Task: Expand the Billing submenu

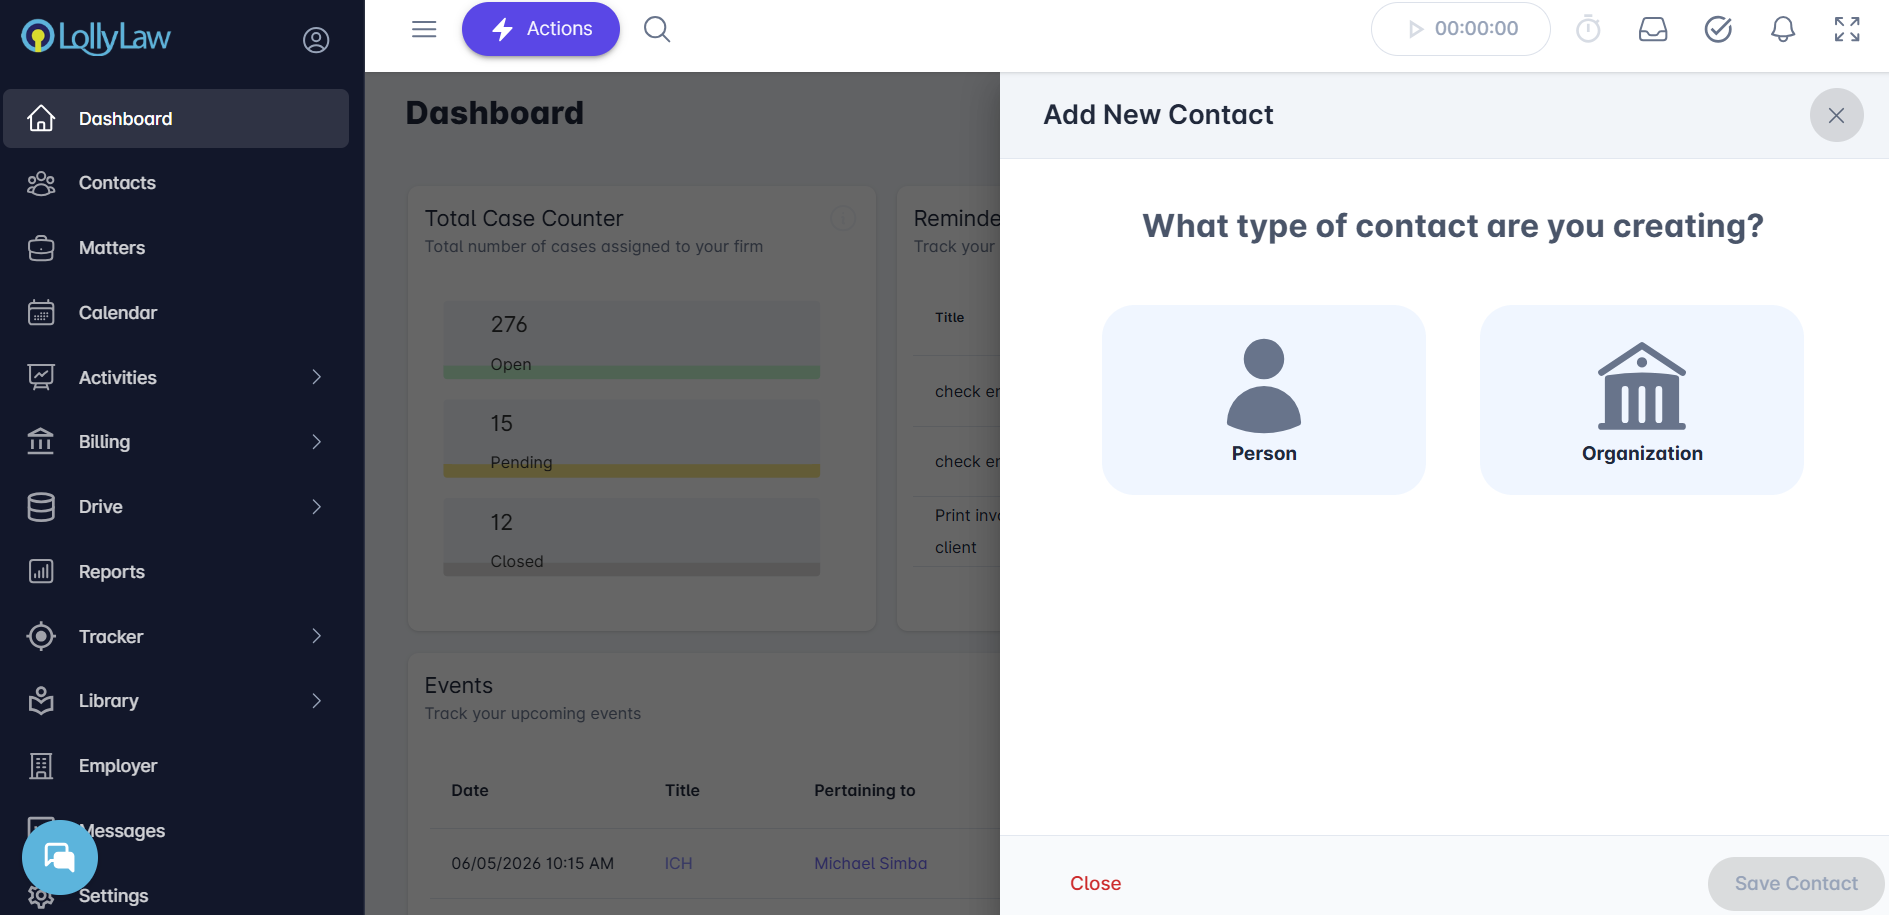Action: 316,442
